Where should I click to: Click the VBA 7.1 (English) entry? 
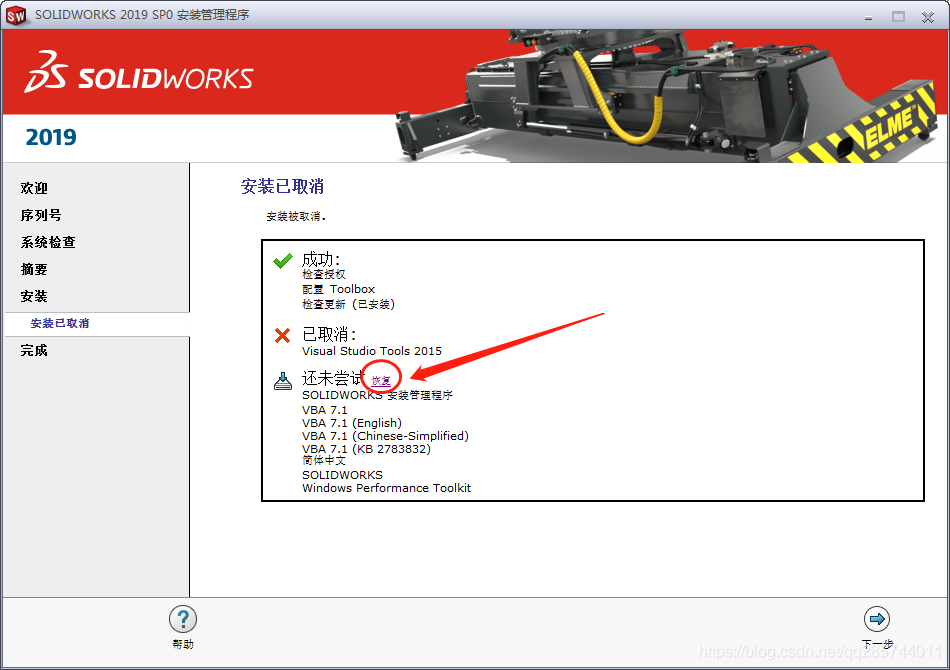pos(352,423)
